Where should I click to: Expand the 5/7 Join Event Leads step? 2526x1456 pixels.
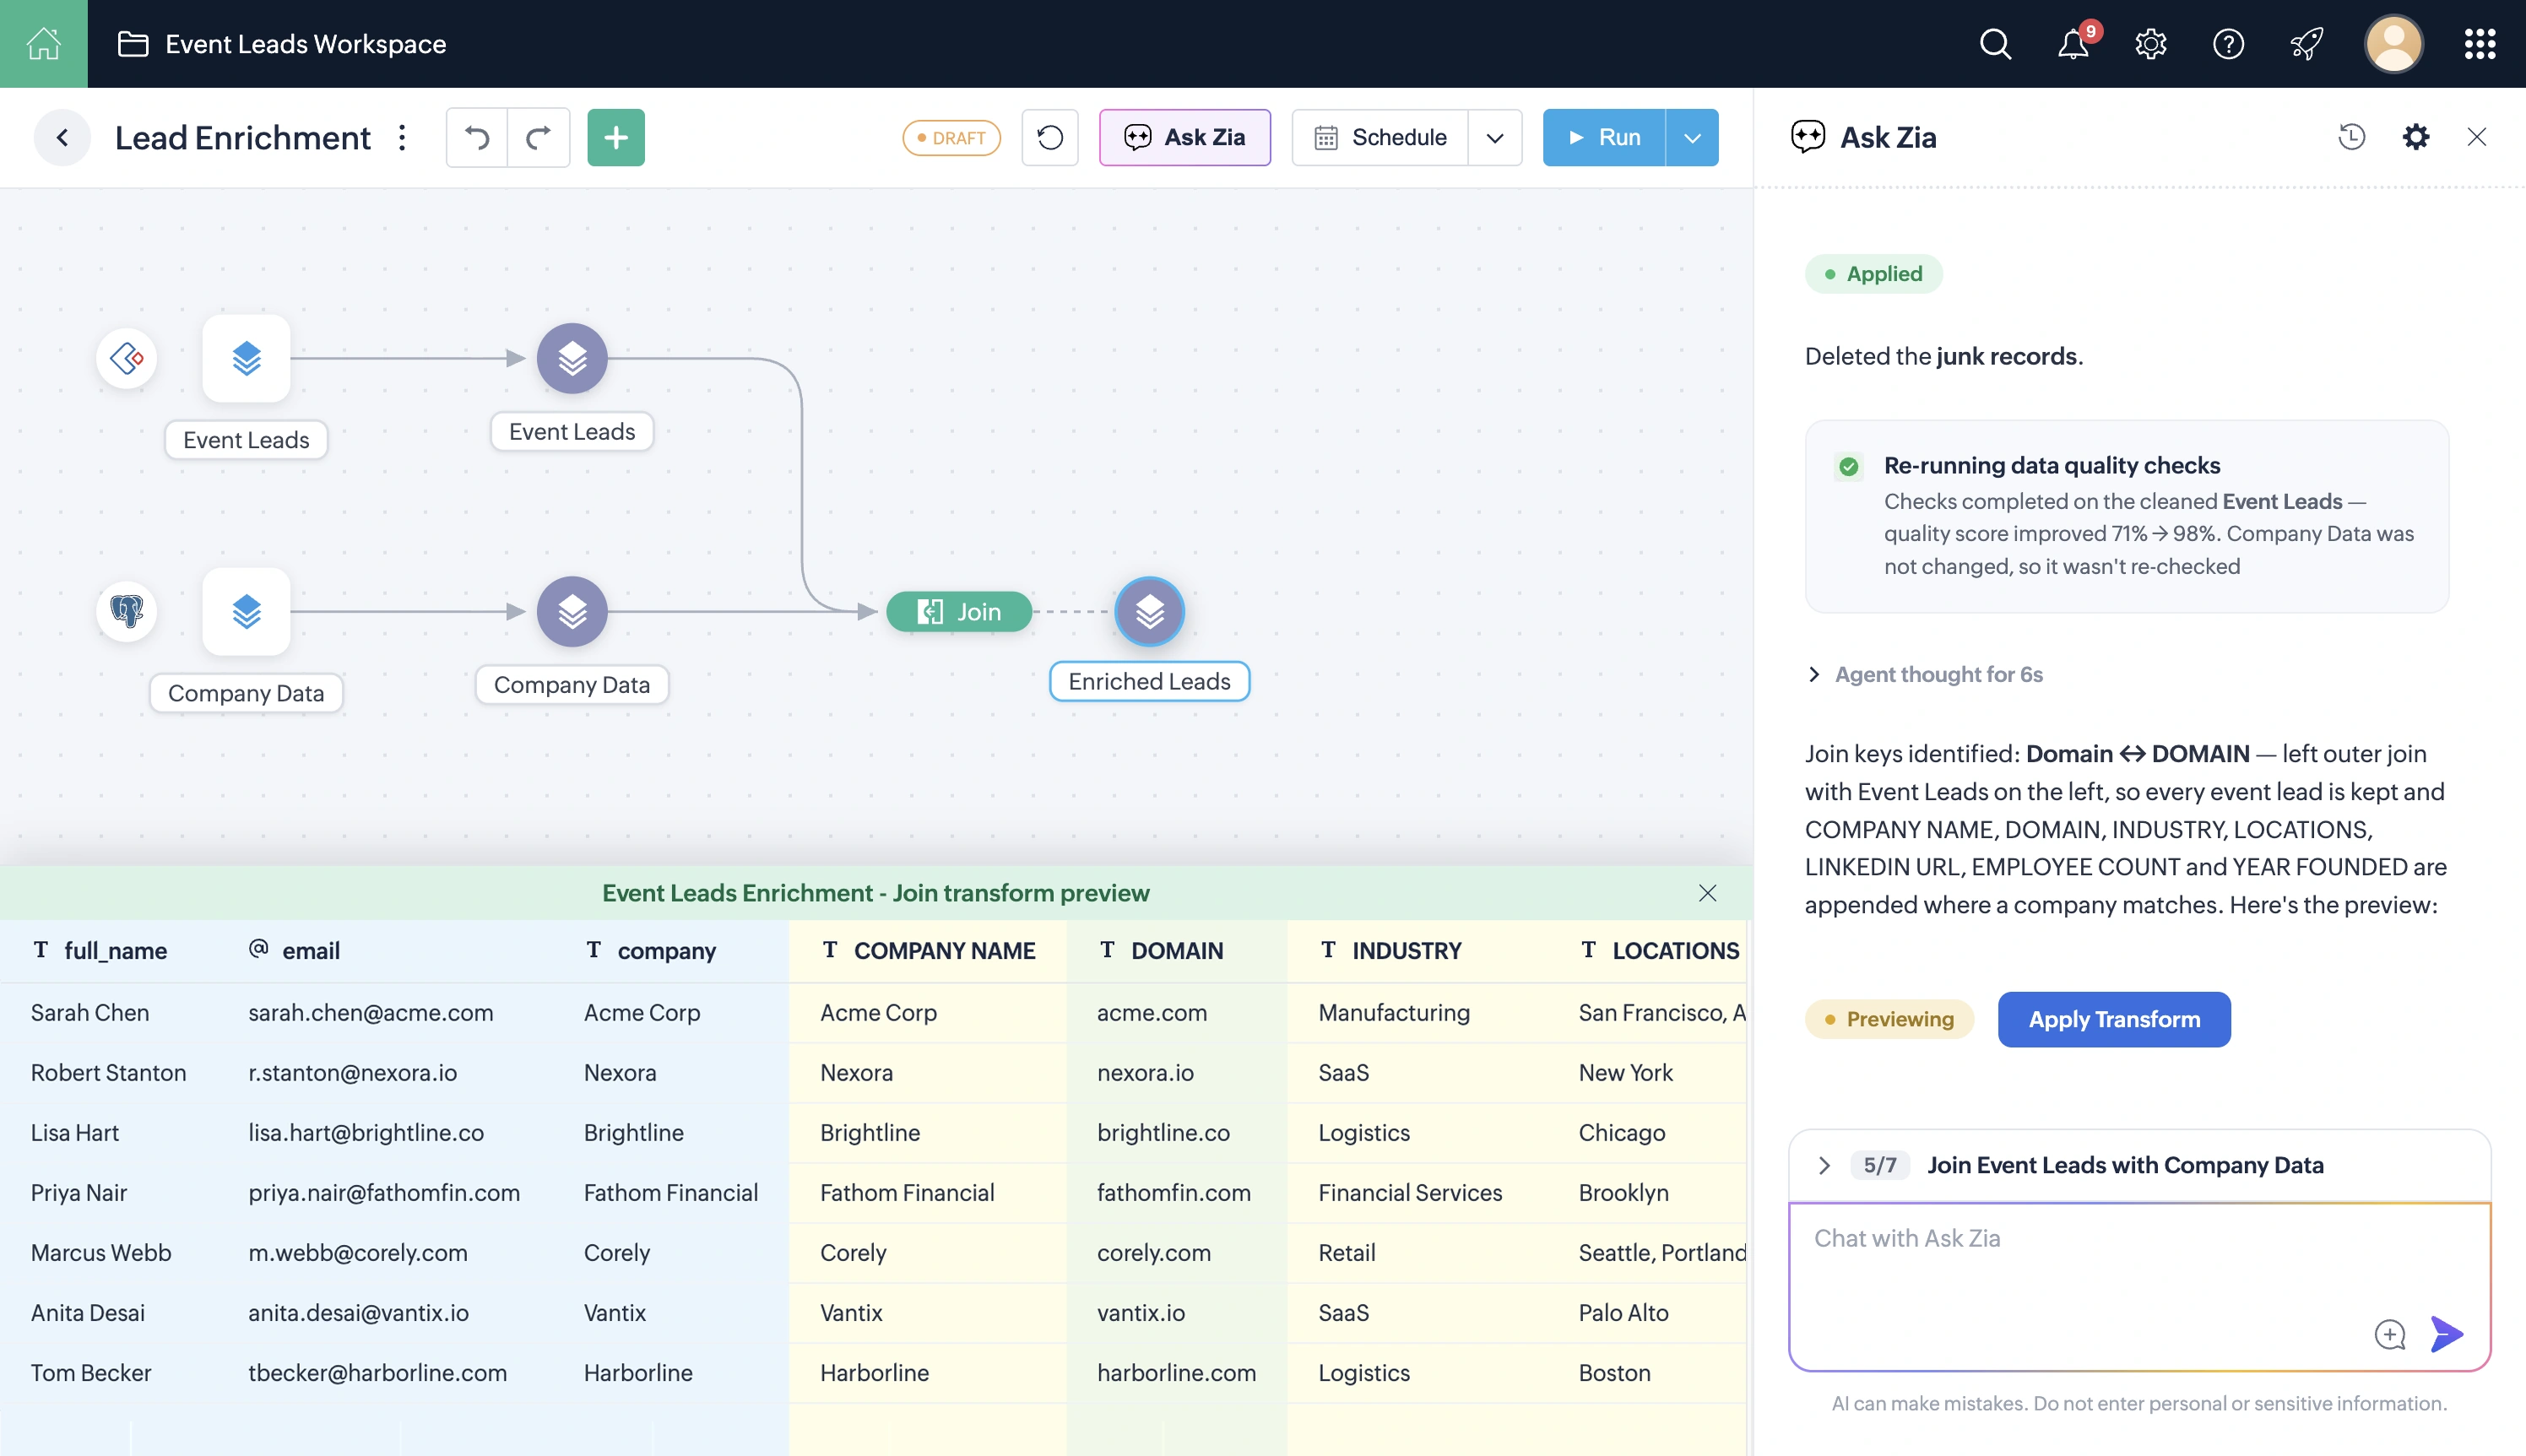coord(1824,1165)
